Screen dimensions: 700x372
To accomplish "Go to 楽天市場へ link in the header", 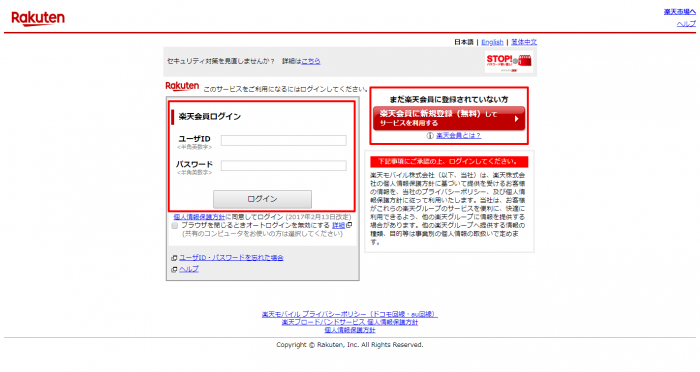I will pos(679,12).
